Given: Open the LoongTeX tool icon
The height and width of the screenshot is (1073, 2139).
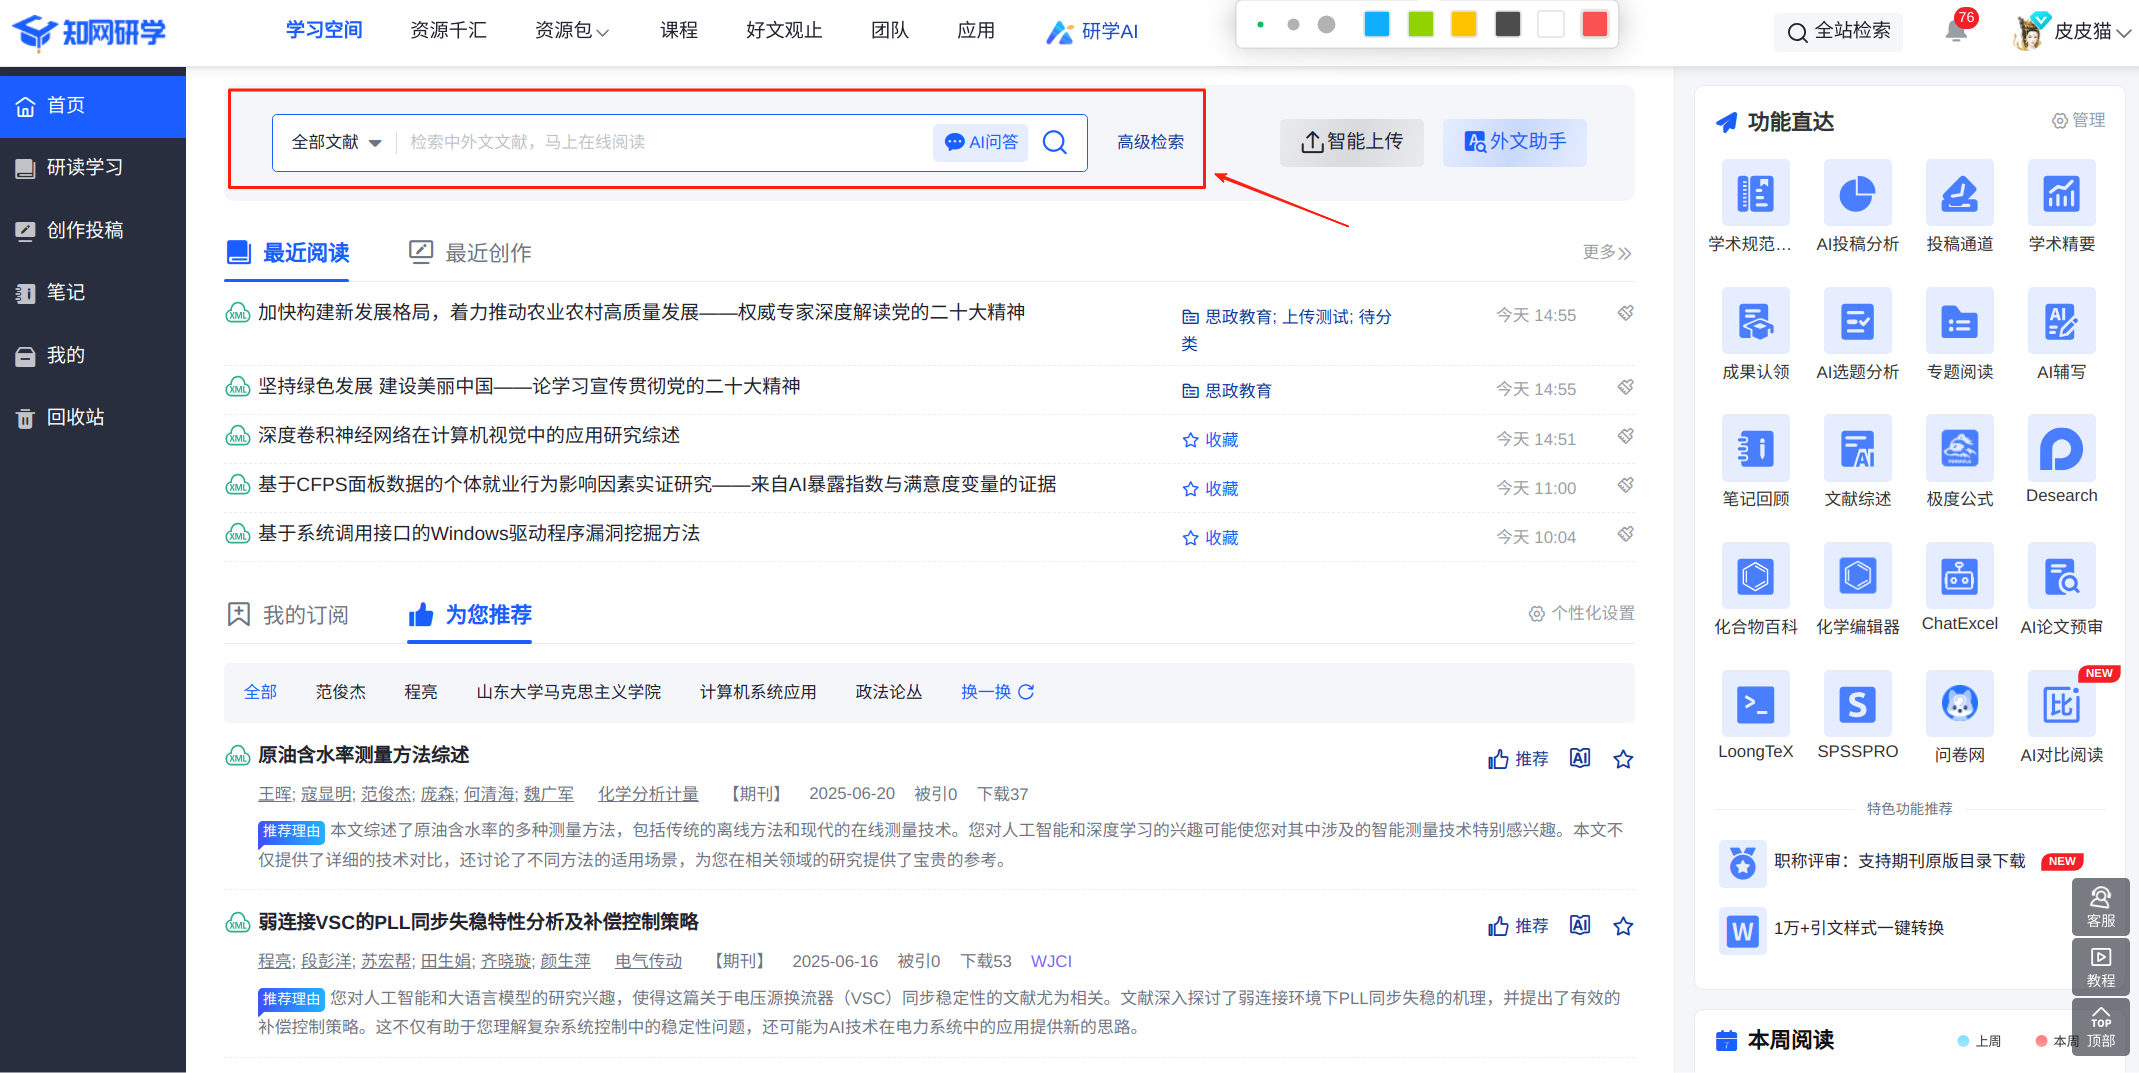Looking at the screenshot, I should (1755, 704).
